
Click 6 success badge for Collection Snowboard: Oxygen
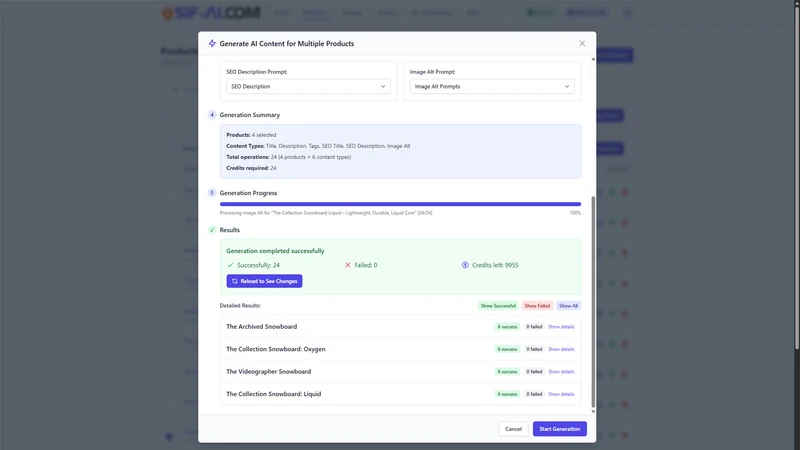point(507,349)
